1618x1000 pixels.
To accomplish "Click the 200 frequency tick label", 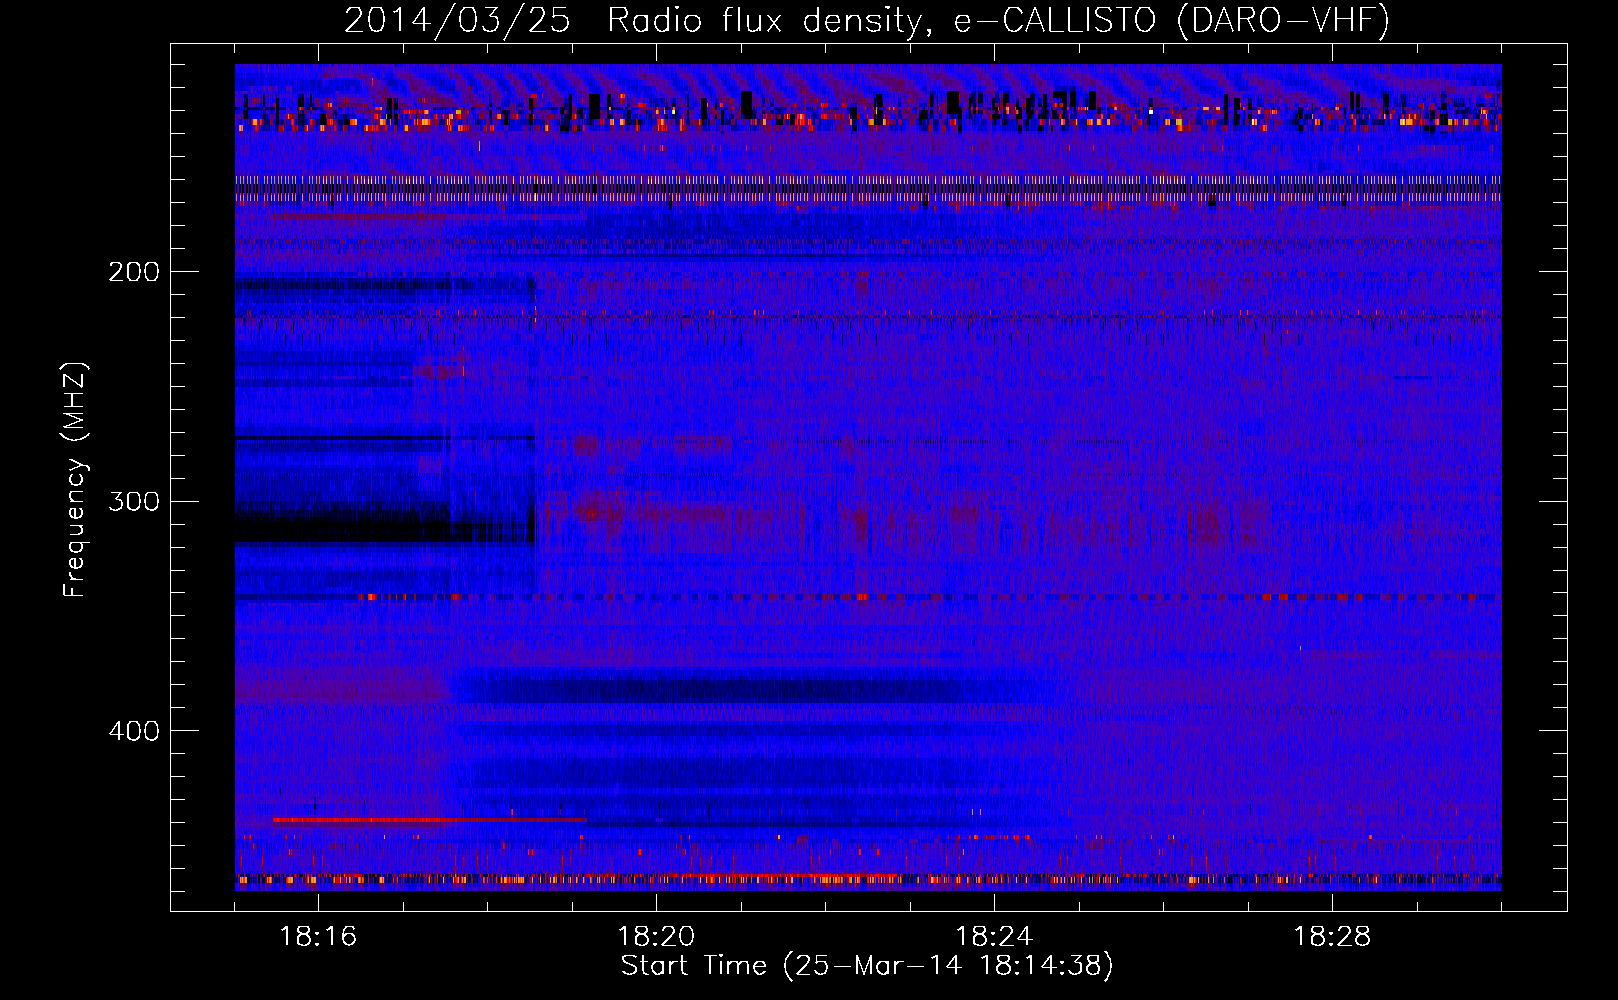I will (x=134, y=272).
